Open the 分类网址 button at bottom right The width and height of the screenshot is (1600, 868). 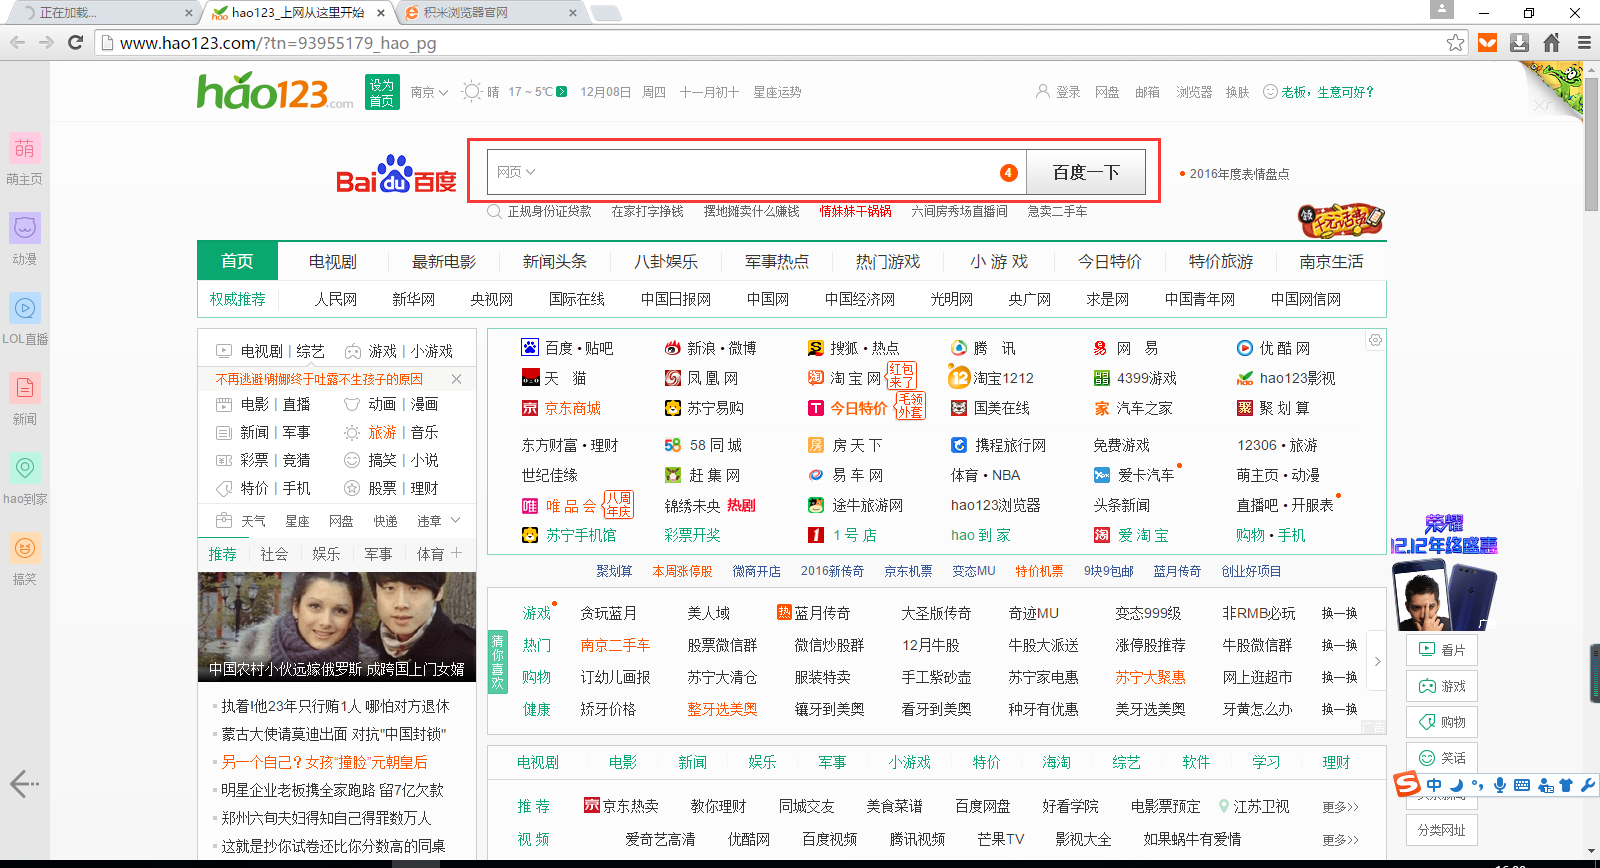pyautogui.click(x=1441, y=830)
